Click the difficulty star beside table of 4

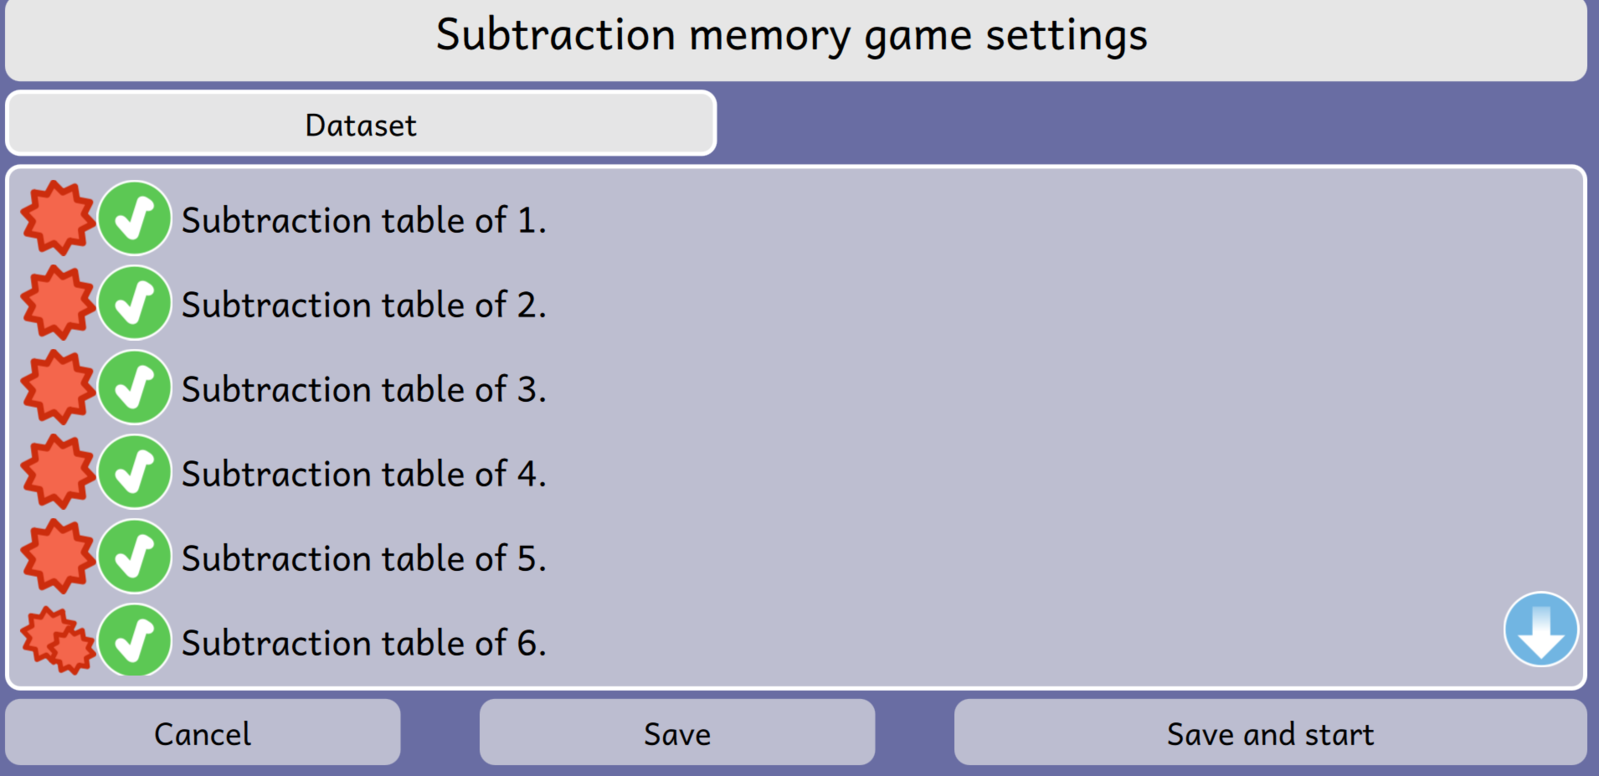58,471
